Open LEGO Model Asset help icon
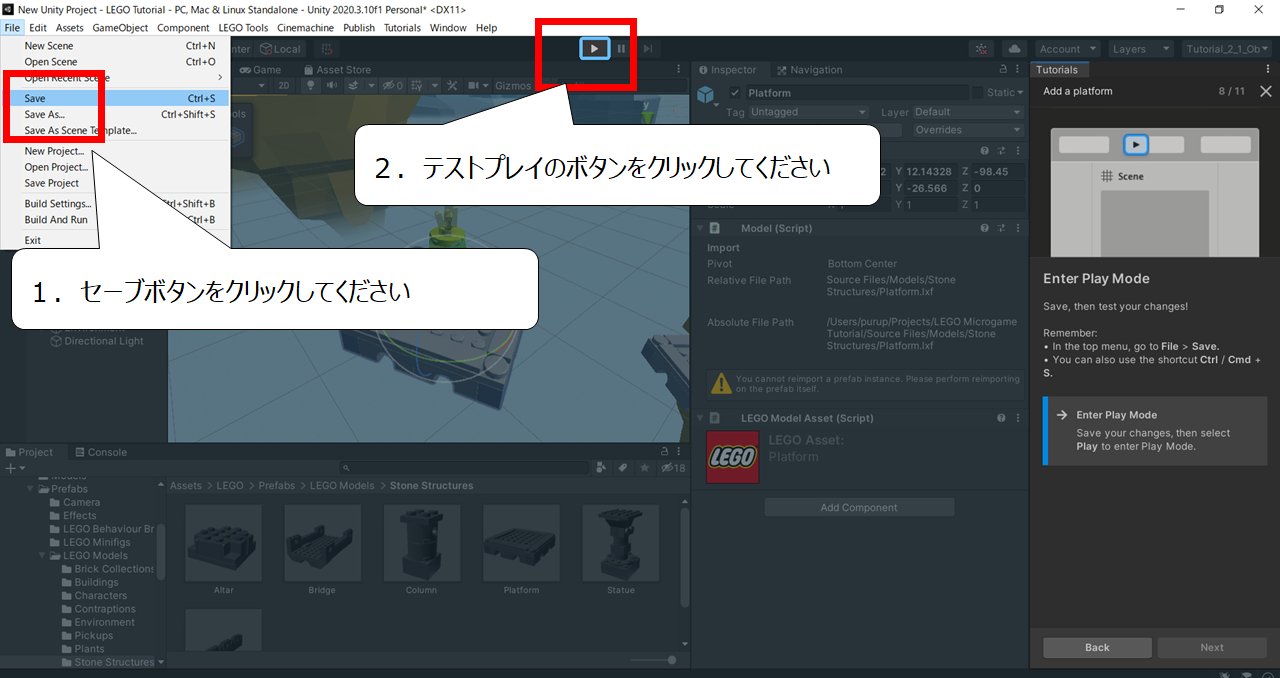The width and height of the screenshot is (1280, 678). (x=1001, y=418)
